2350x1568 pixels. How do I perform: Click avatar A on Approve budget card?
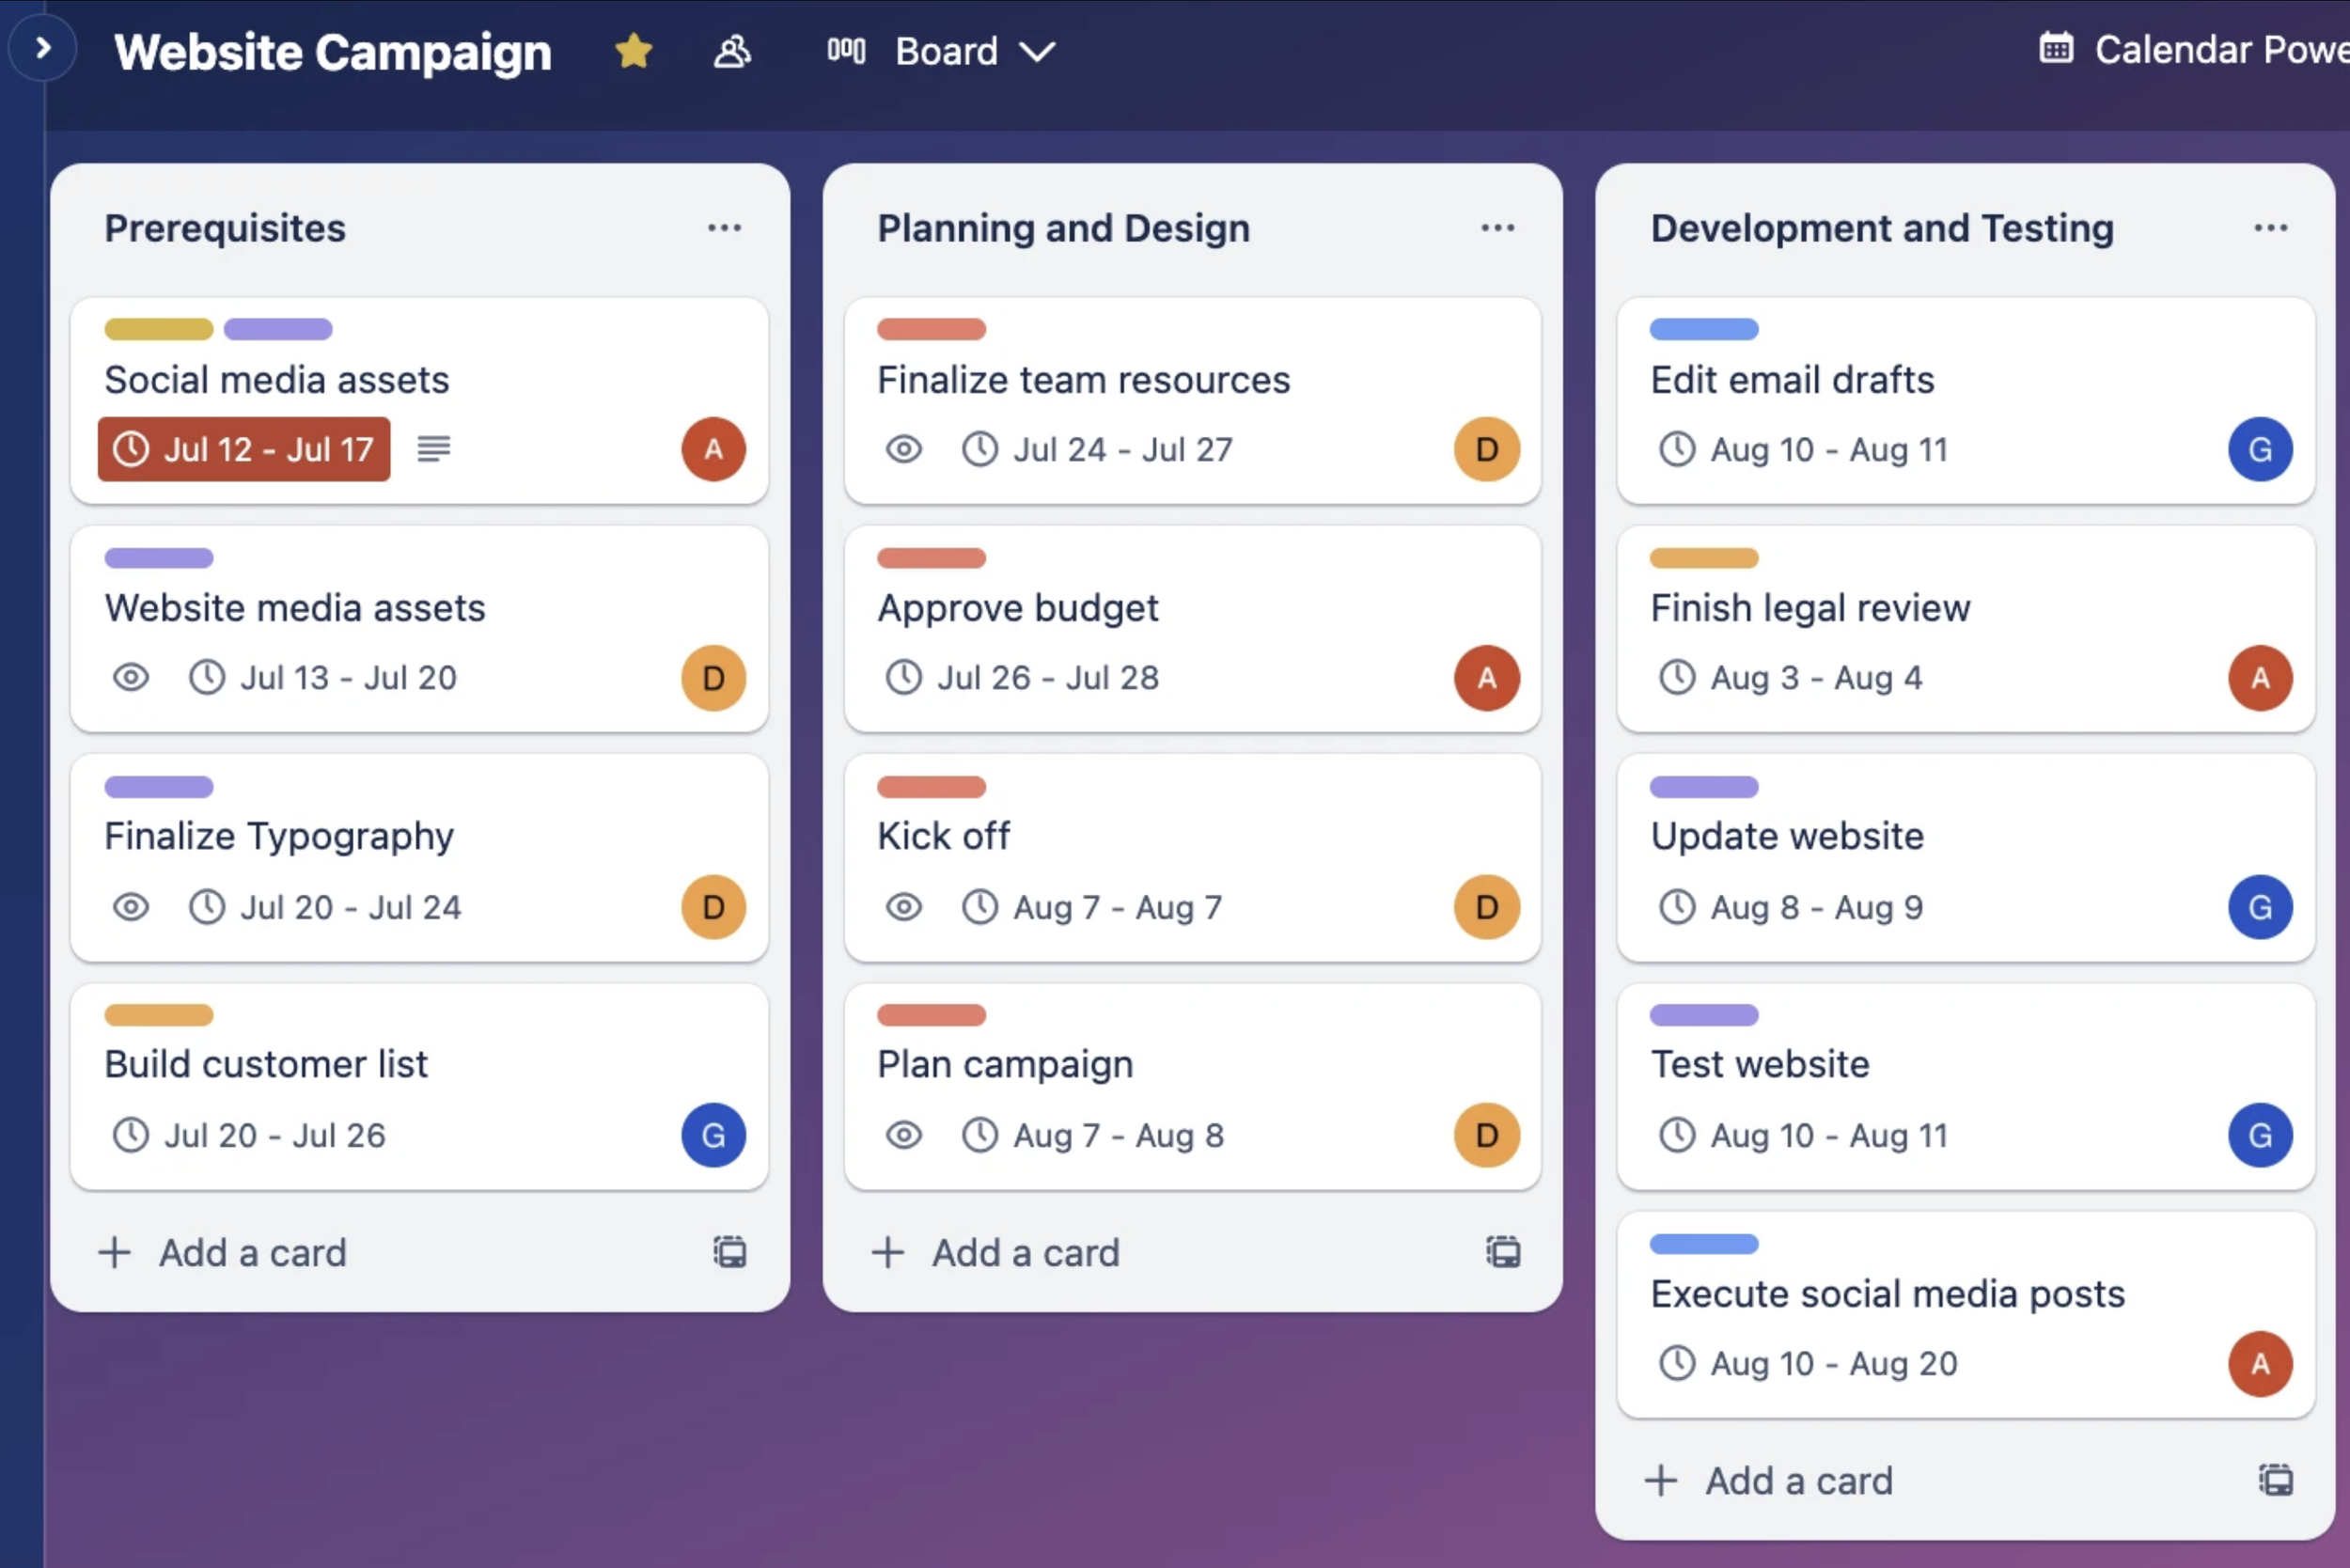[x=1486, y=678]
